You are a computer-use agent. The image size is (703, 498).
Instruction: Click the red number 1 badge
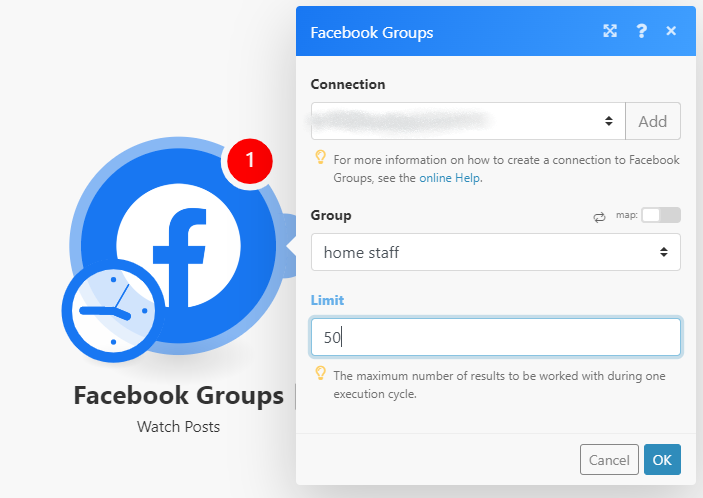click(250, 161)
